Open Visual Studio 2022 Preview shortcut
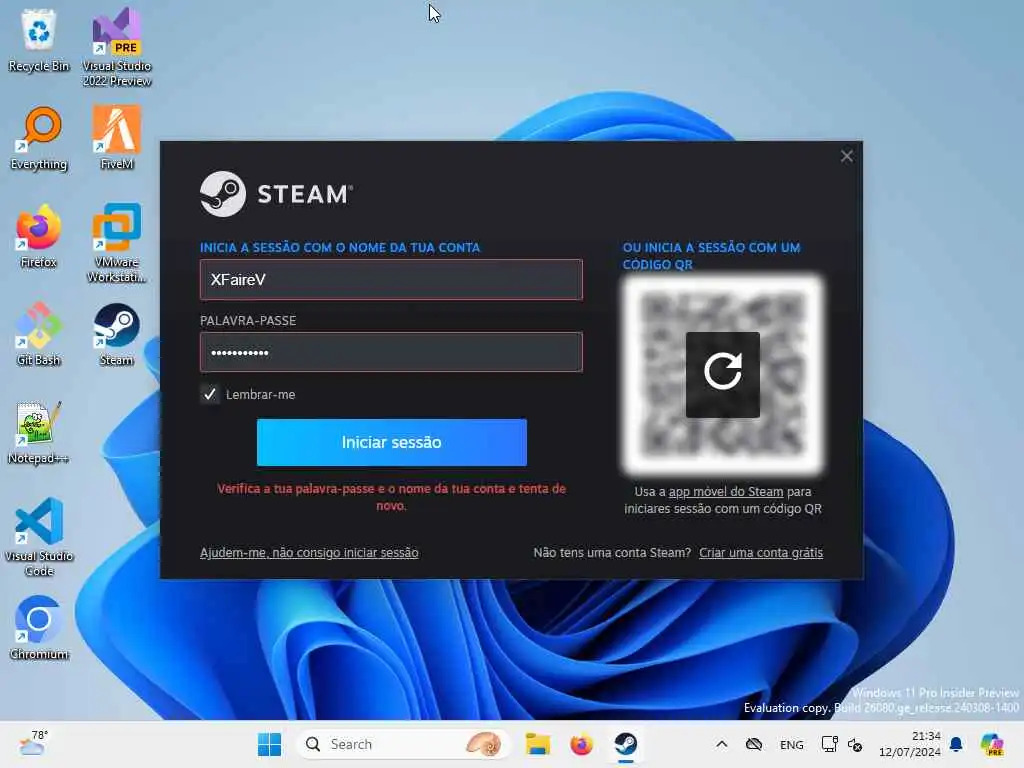1024x768 pixels. (x=117, y=47)
